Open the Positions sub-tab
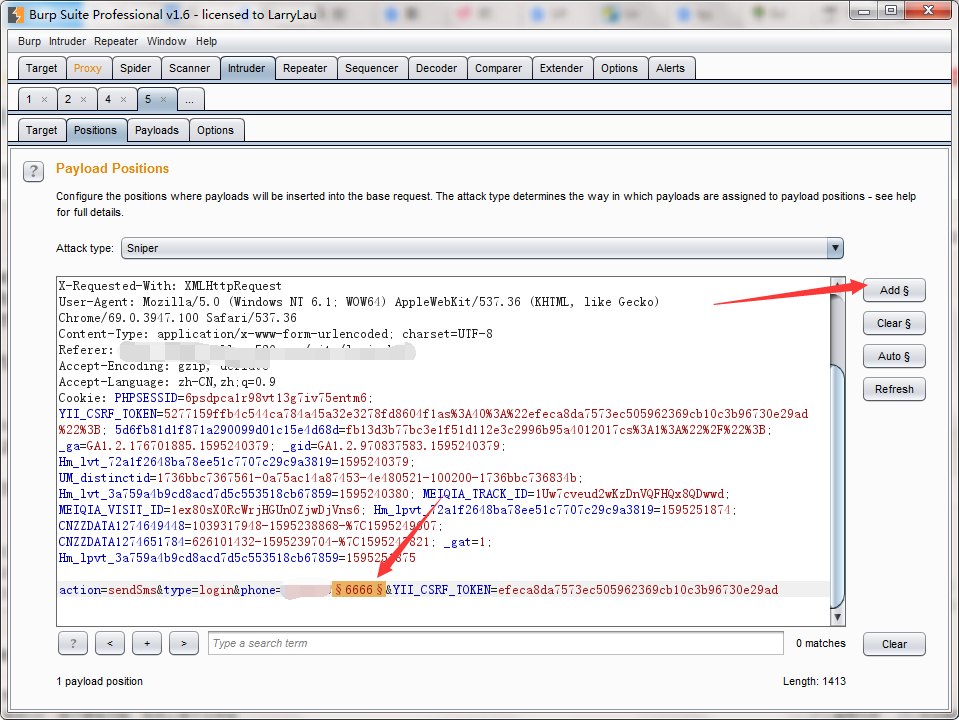This screenshot has width=959, height=720. [x=95, y=130]
